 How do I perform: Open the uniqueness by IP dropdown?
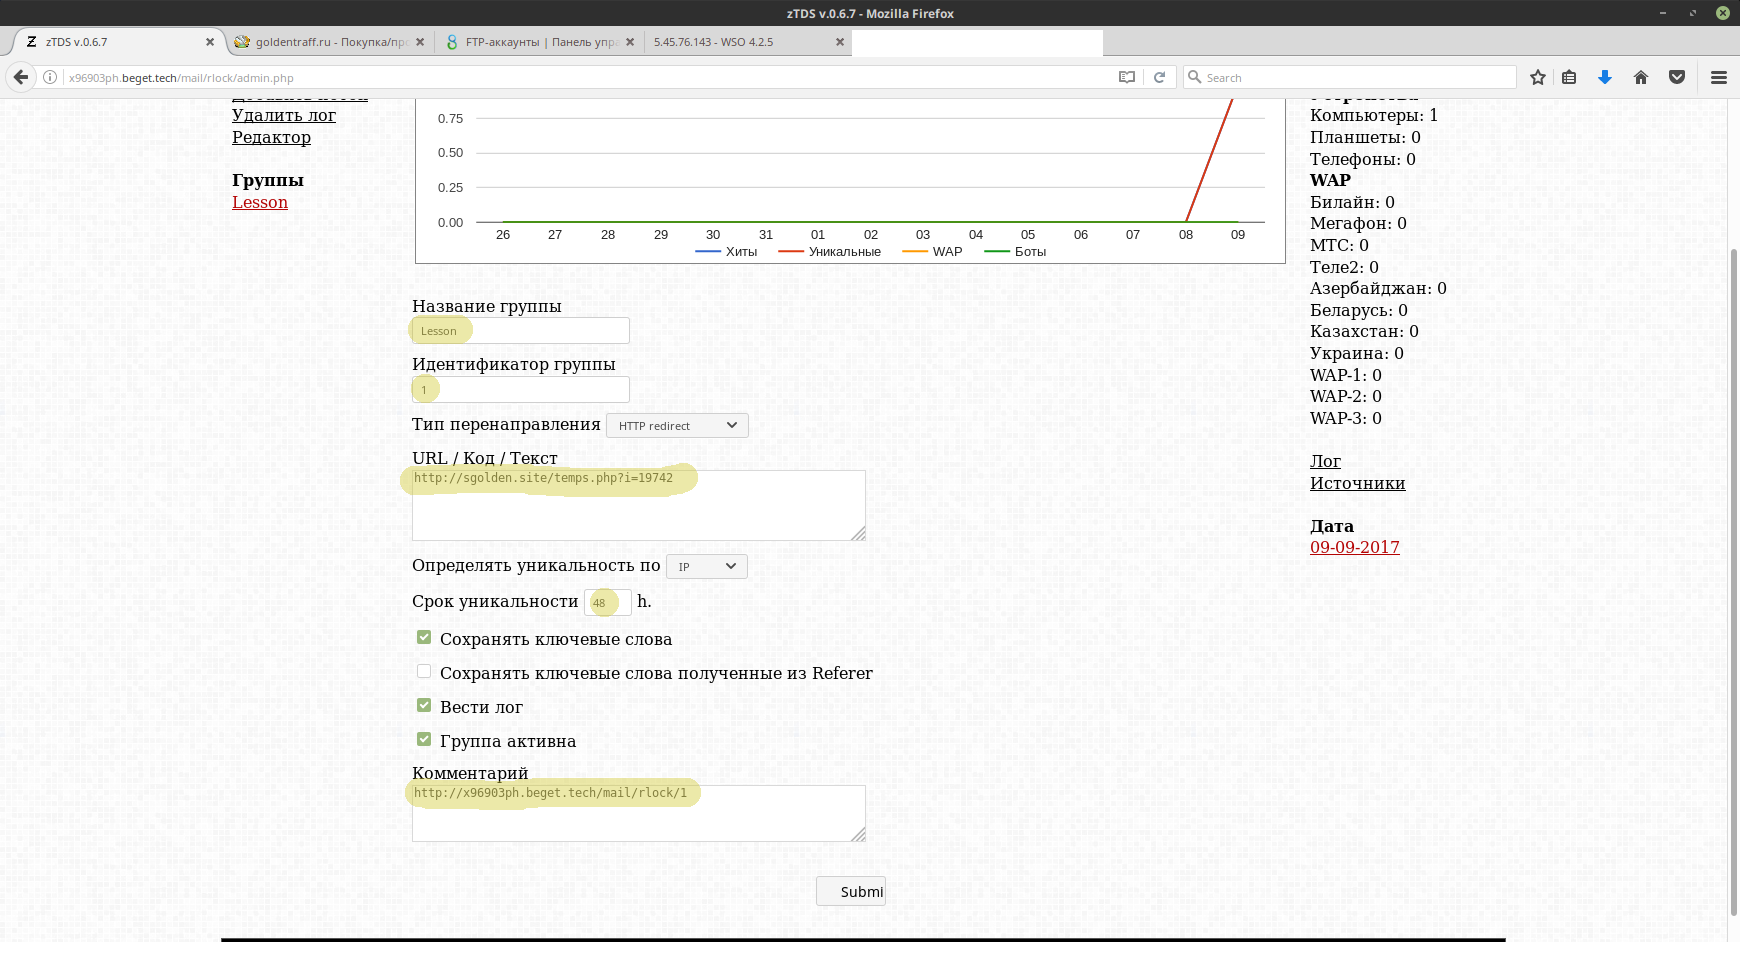(x=706, y=566)
